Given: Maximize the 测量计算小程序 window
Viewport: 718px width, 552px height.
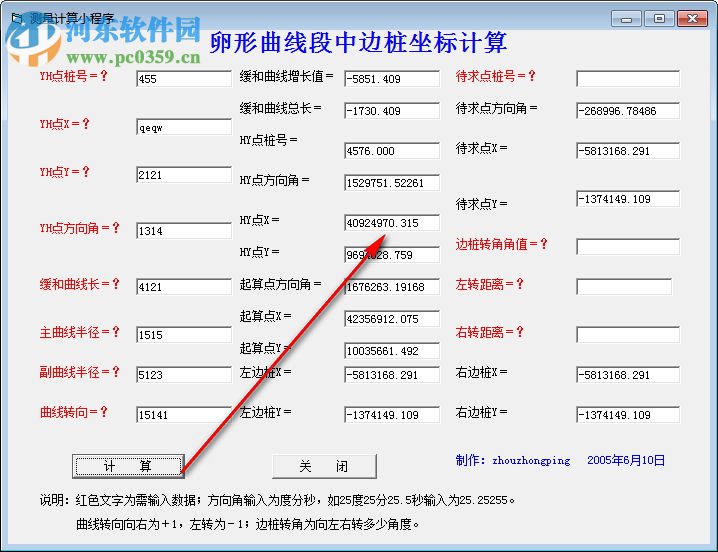Looking at the screenshot, I should (x=659, y=19).
